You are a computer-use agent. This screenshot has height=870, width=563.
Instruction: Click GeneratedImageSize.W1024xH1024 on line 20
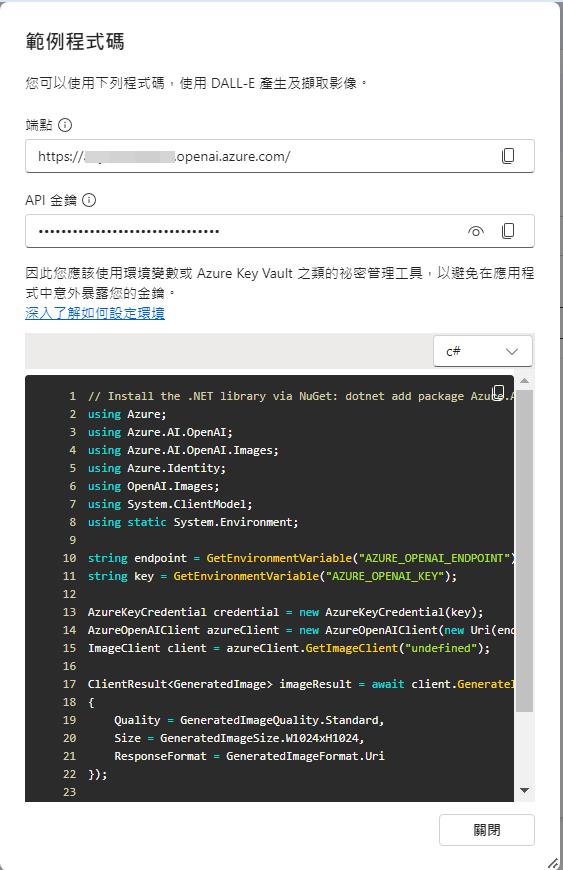click(261, 738)
